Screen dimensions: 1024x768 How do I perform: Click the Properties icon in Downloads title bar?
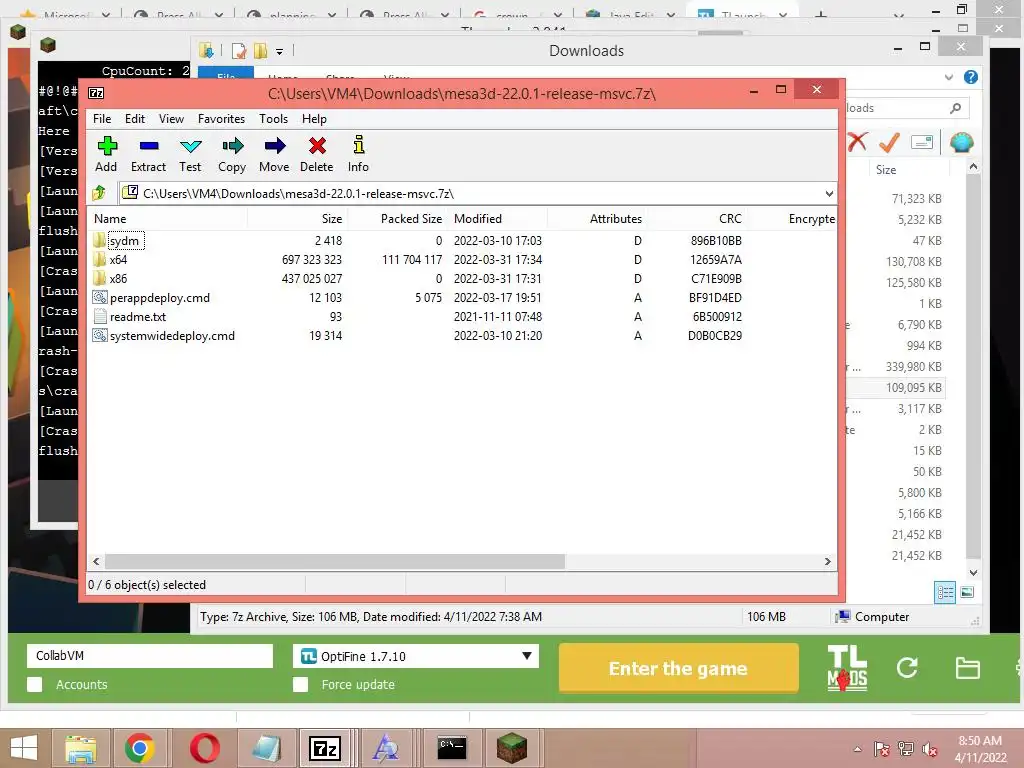[x=239, y=50]
